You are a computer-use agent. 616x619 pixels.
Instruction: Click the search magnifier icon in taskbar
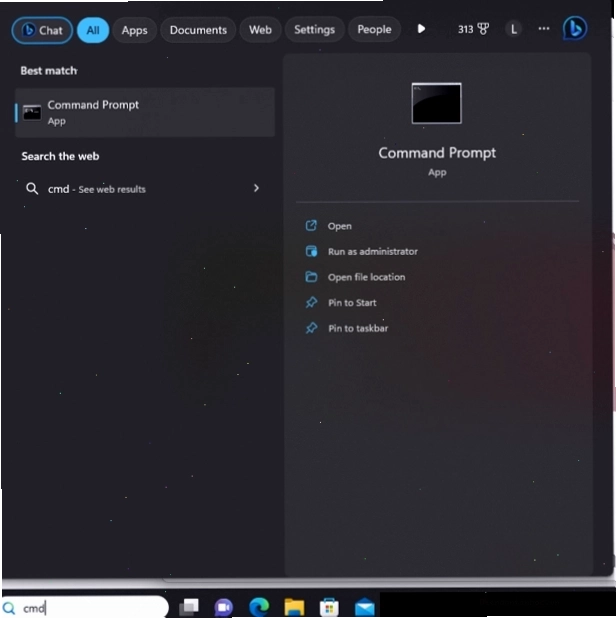9,608
